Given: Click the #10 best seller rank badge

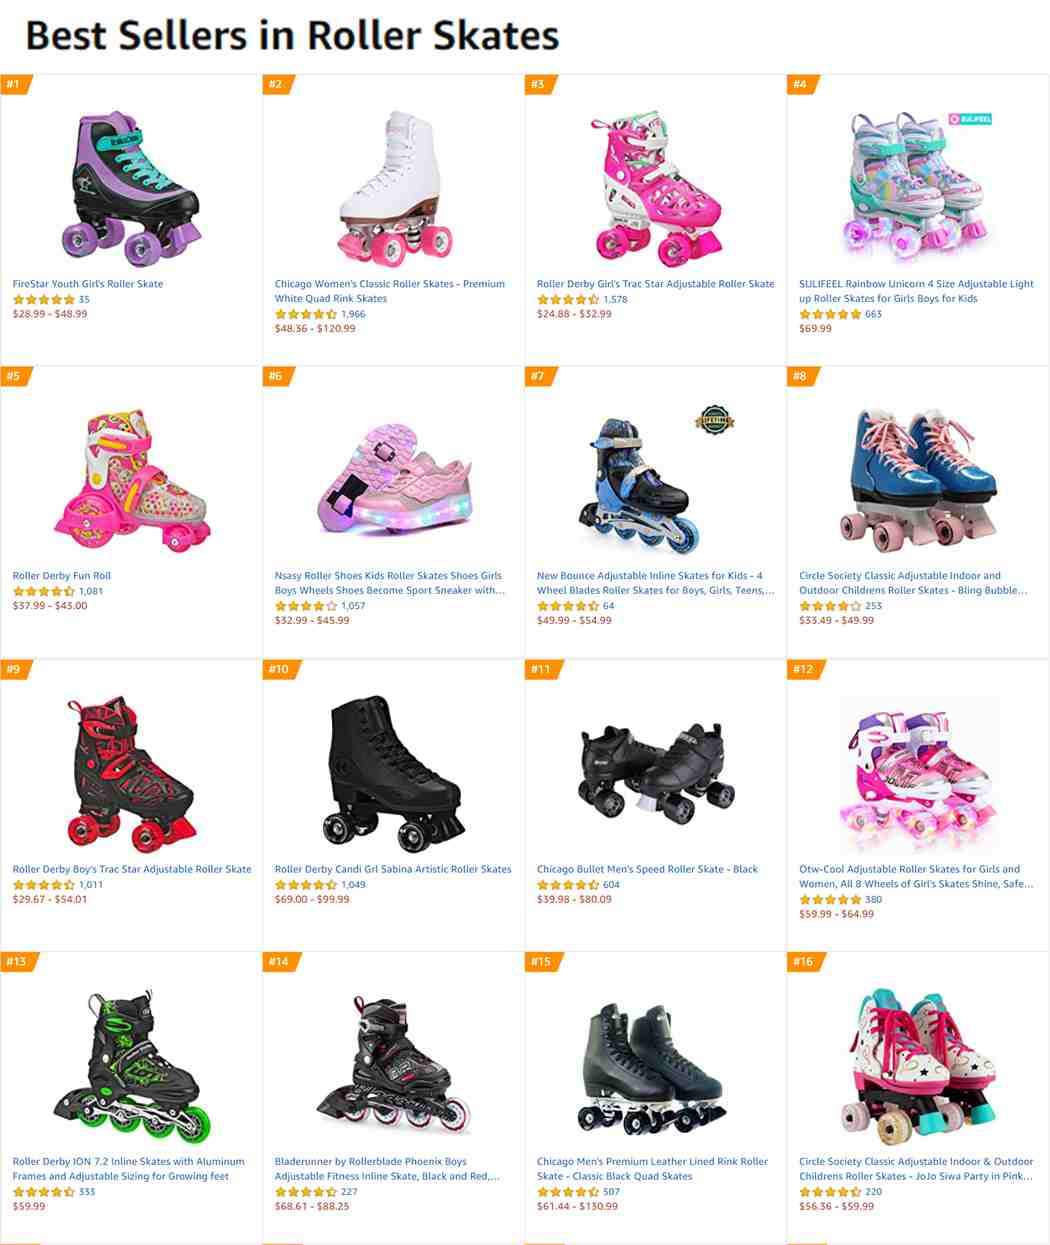Looking at the screenshot, I should [279, 669].
